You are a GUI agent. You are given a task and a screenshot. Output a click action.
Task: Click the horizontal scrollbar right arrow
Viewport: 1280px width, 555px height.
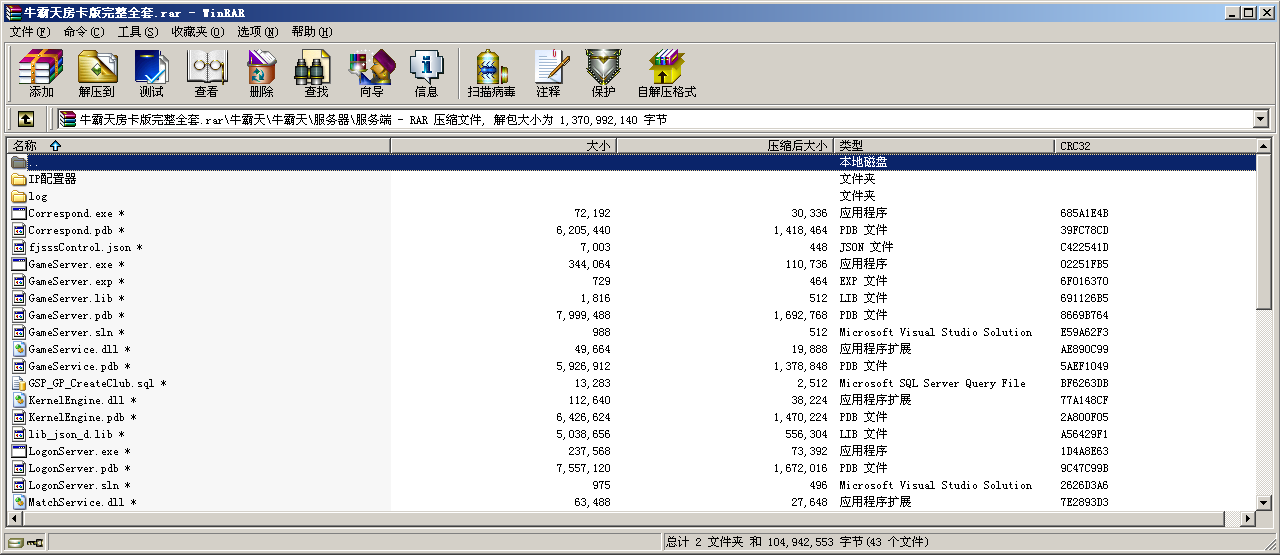coord(1247,519)
